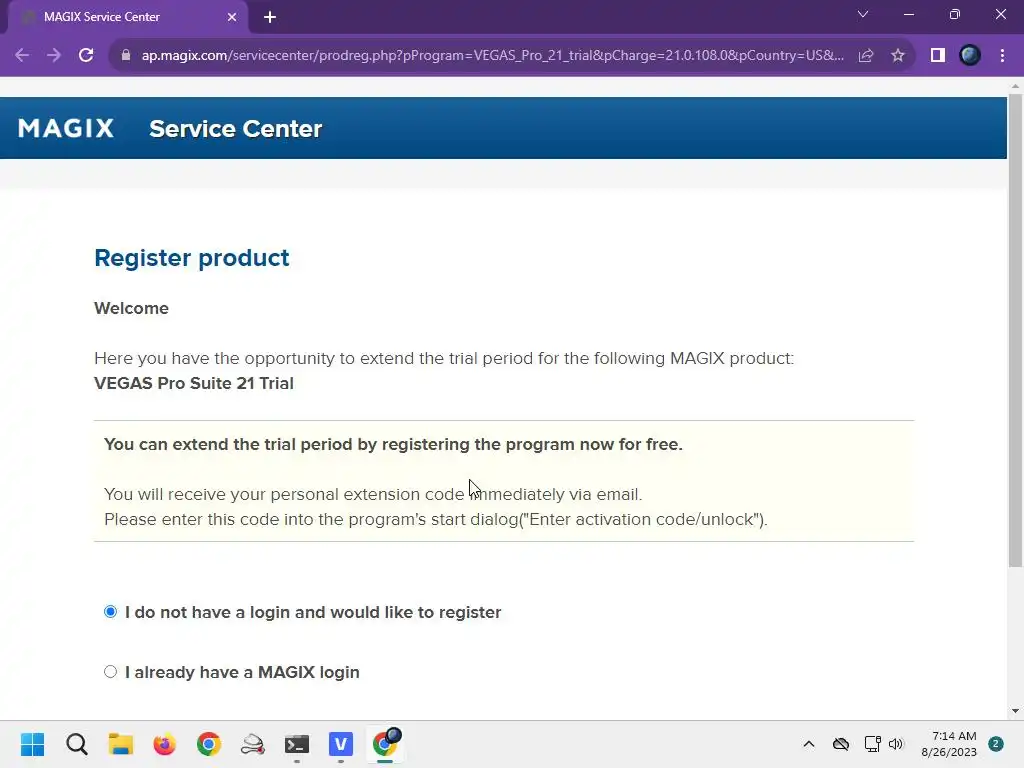Click the MAGIX logo

coord(66,128)
